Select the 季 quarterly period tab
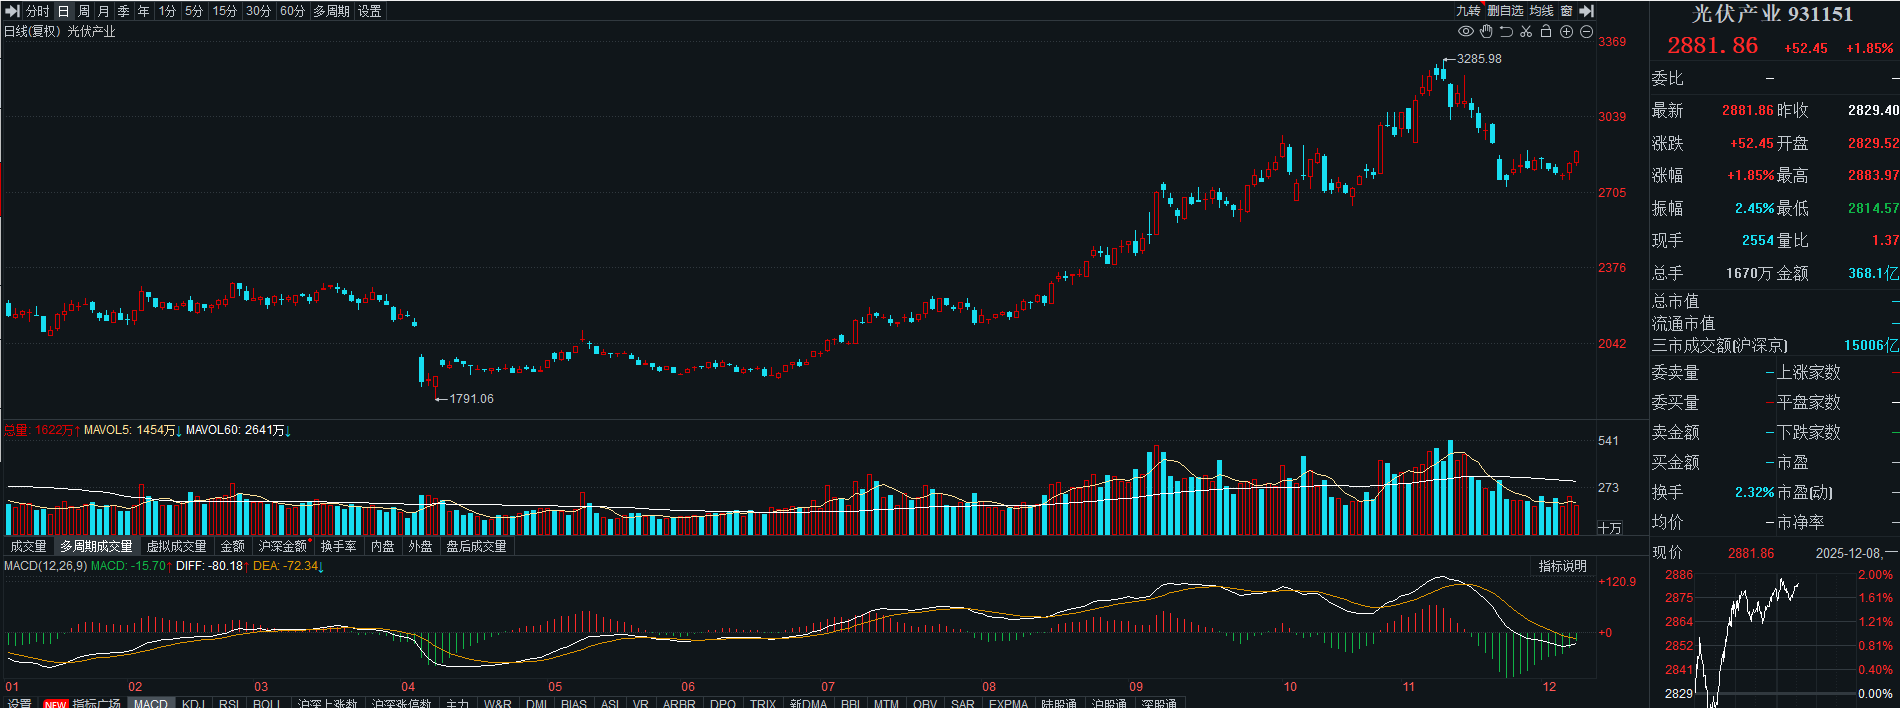The width and height of the screenshot is (1900, 708). click(x=124, y=11)
